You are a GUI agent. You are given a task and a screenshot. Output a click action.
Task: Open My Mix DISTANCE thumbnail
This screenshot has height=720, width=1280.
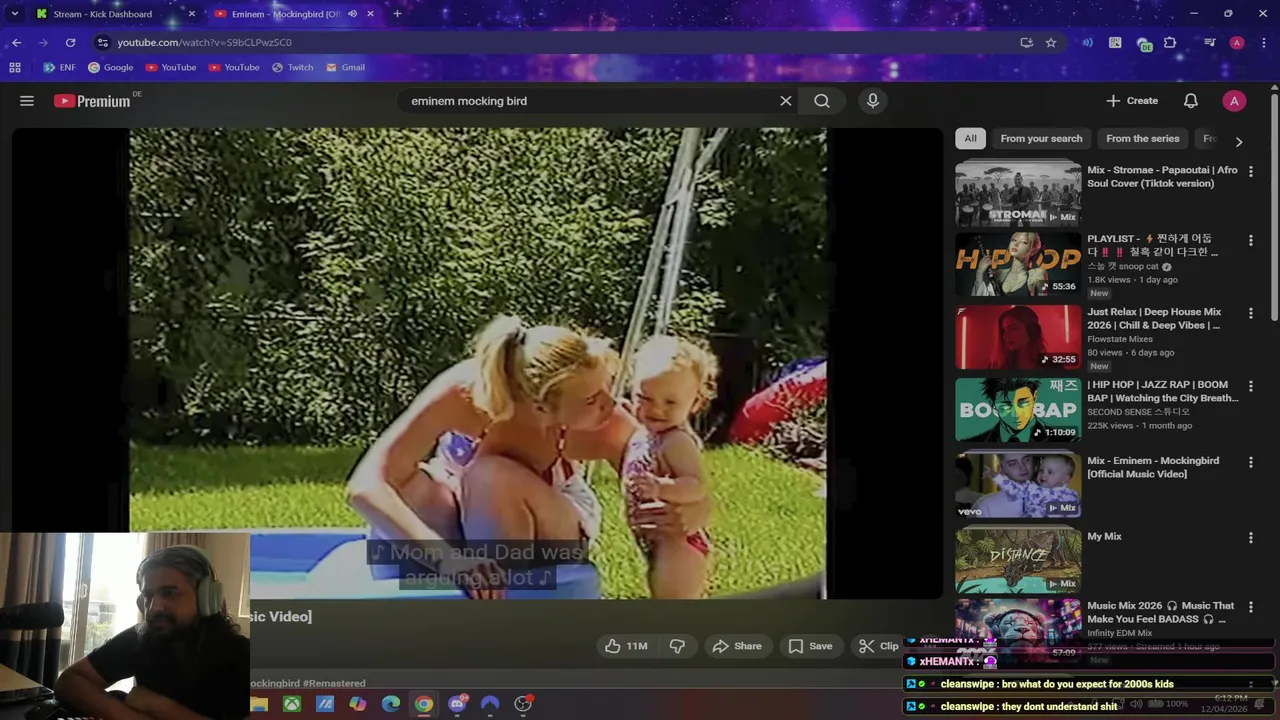[x=1018, y=561]
